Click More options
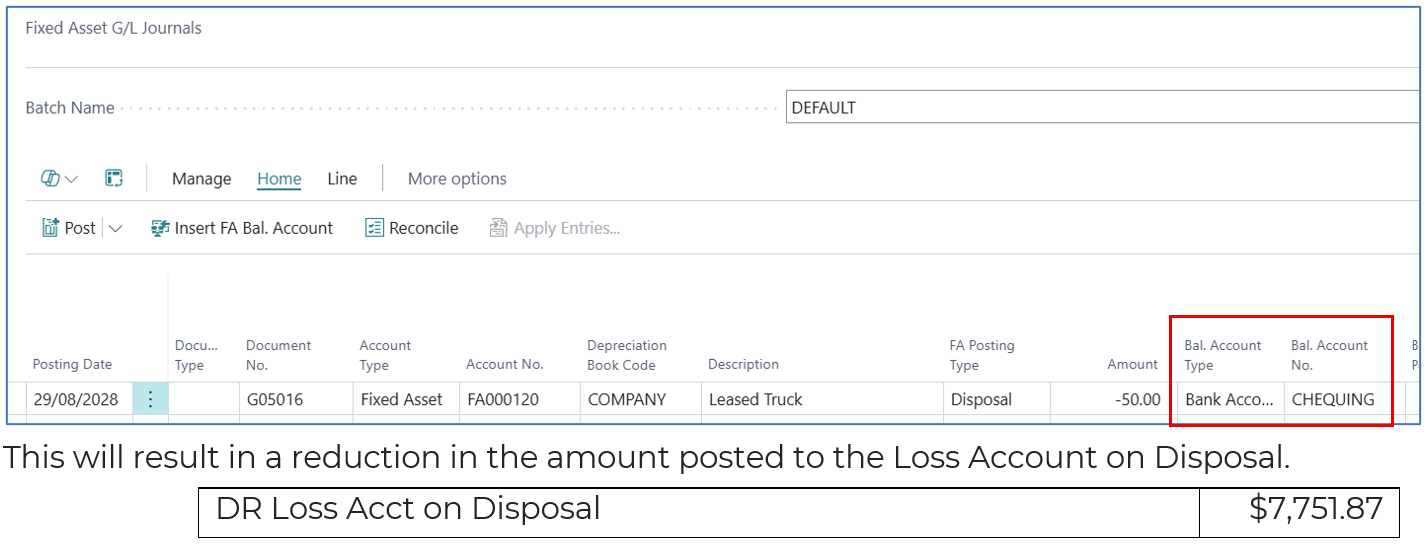 [x=457, y=179]
